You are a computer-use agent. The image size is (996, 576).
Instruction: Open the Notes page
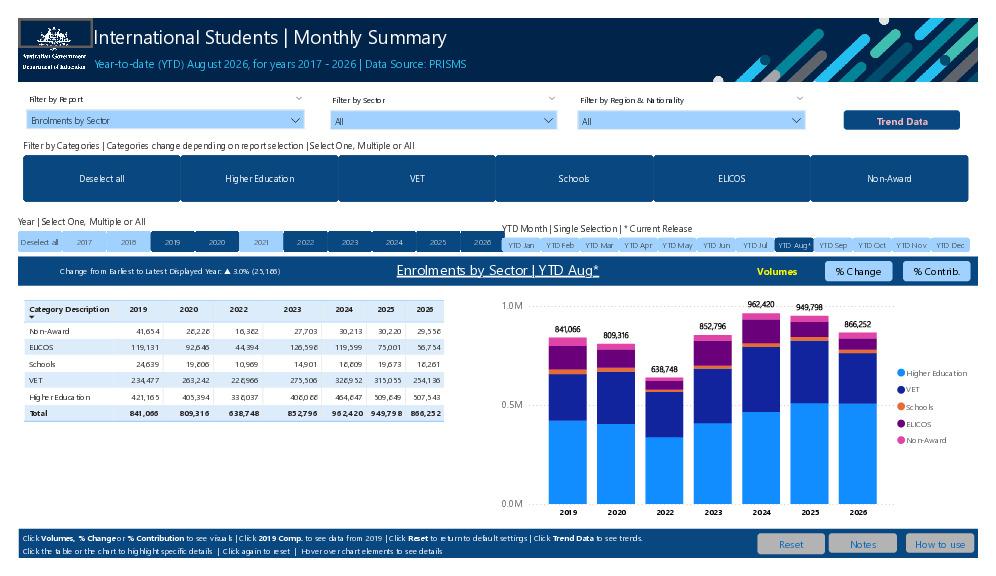tap(863, 544)
